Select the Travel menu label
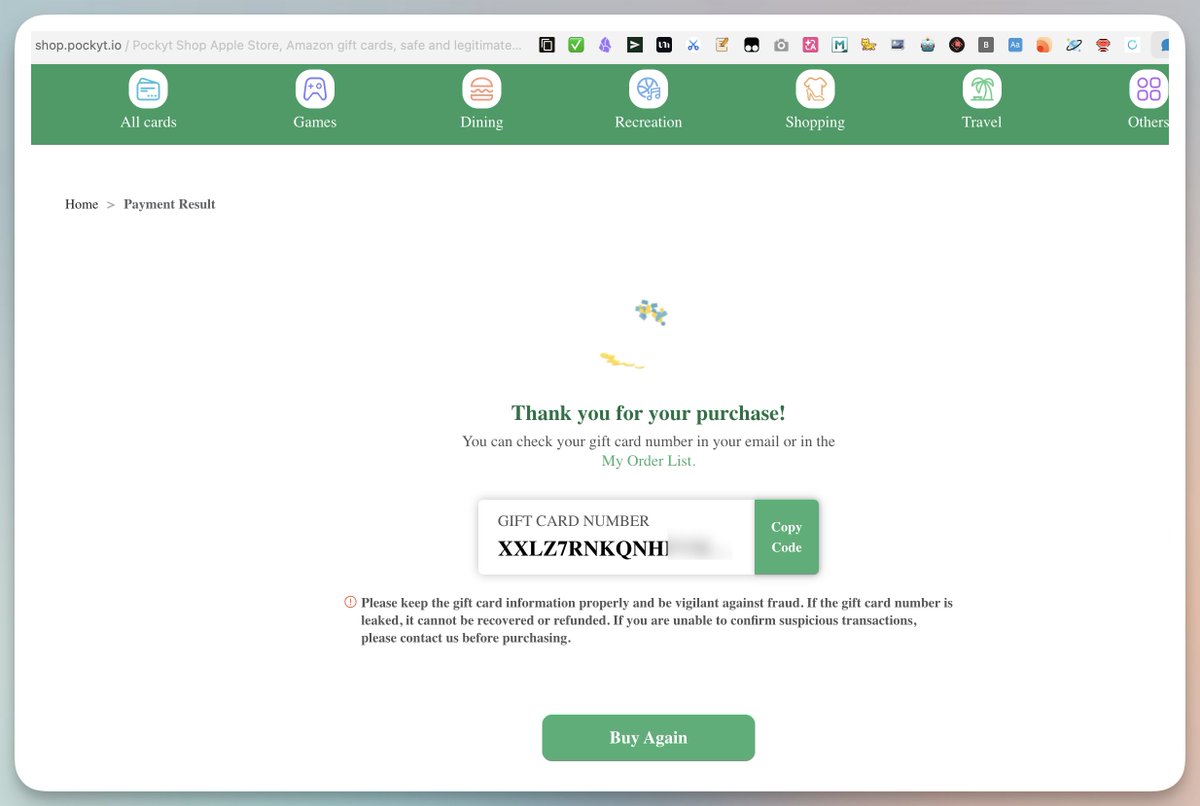 [x=982, y=122]
